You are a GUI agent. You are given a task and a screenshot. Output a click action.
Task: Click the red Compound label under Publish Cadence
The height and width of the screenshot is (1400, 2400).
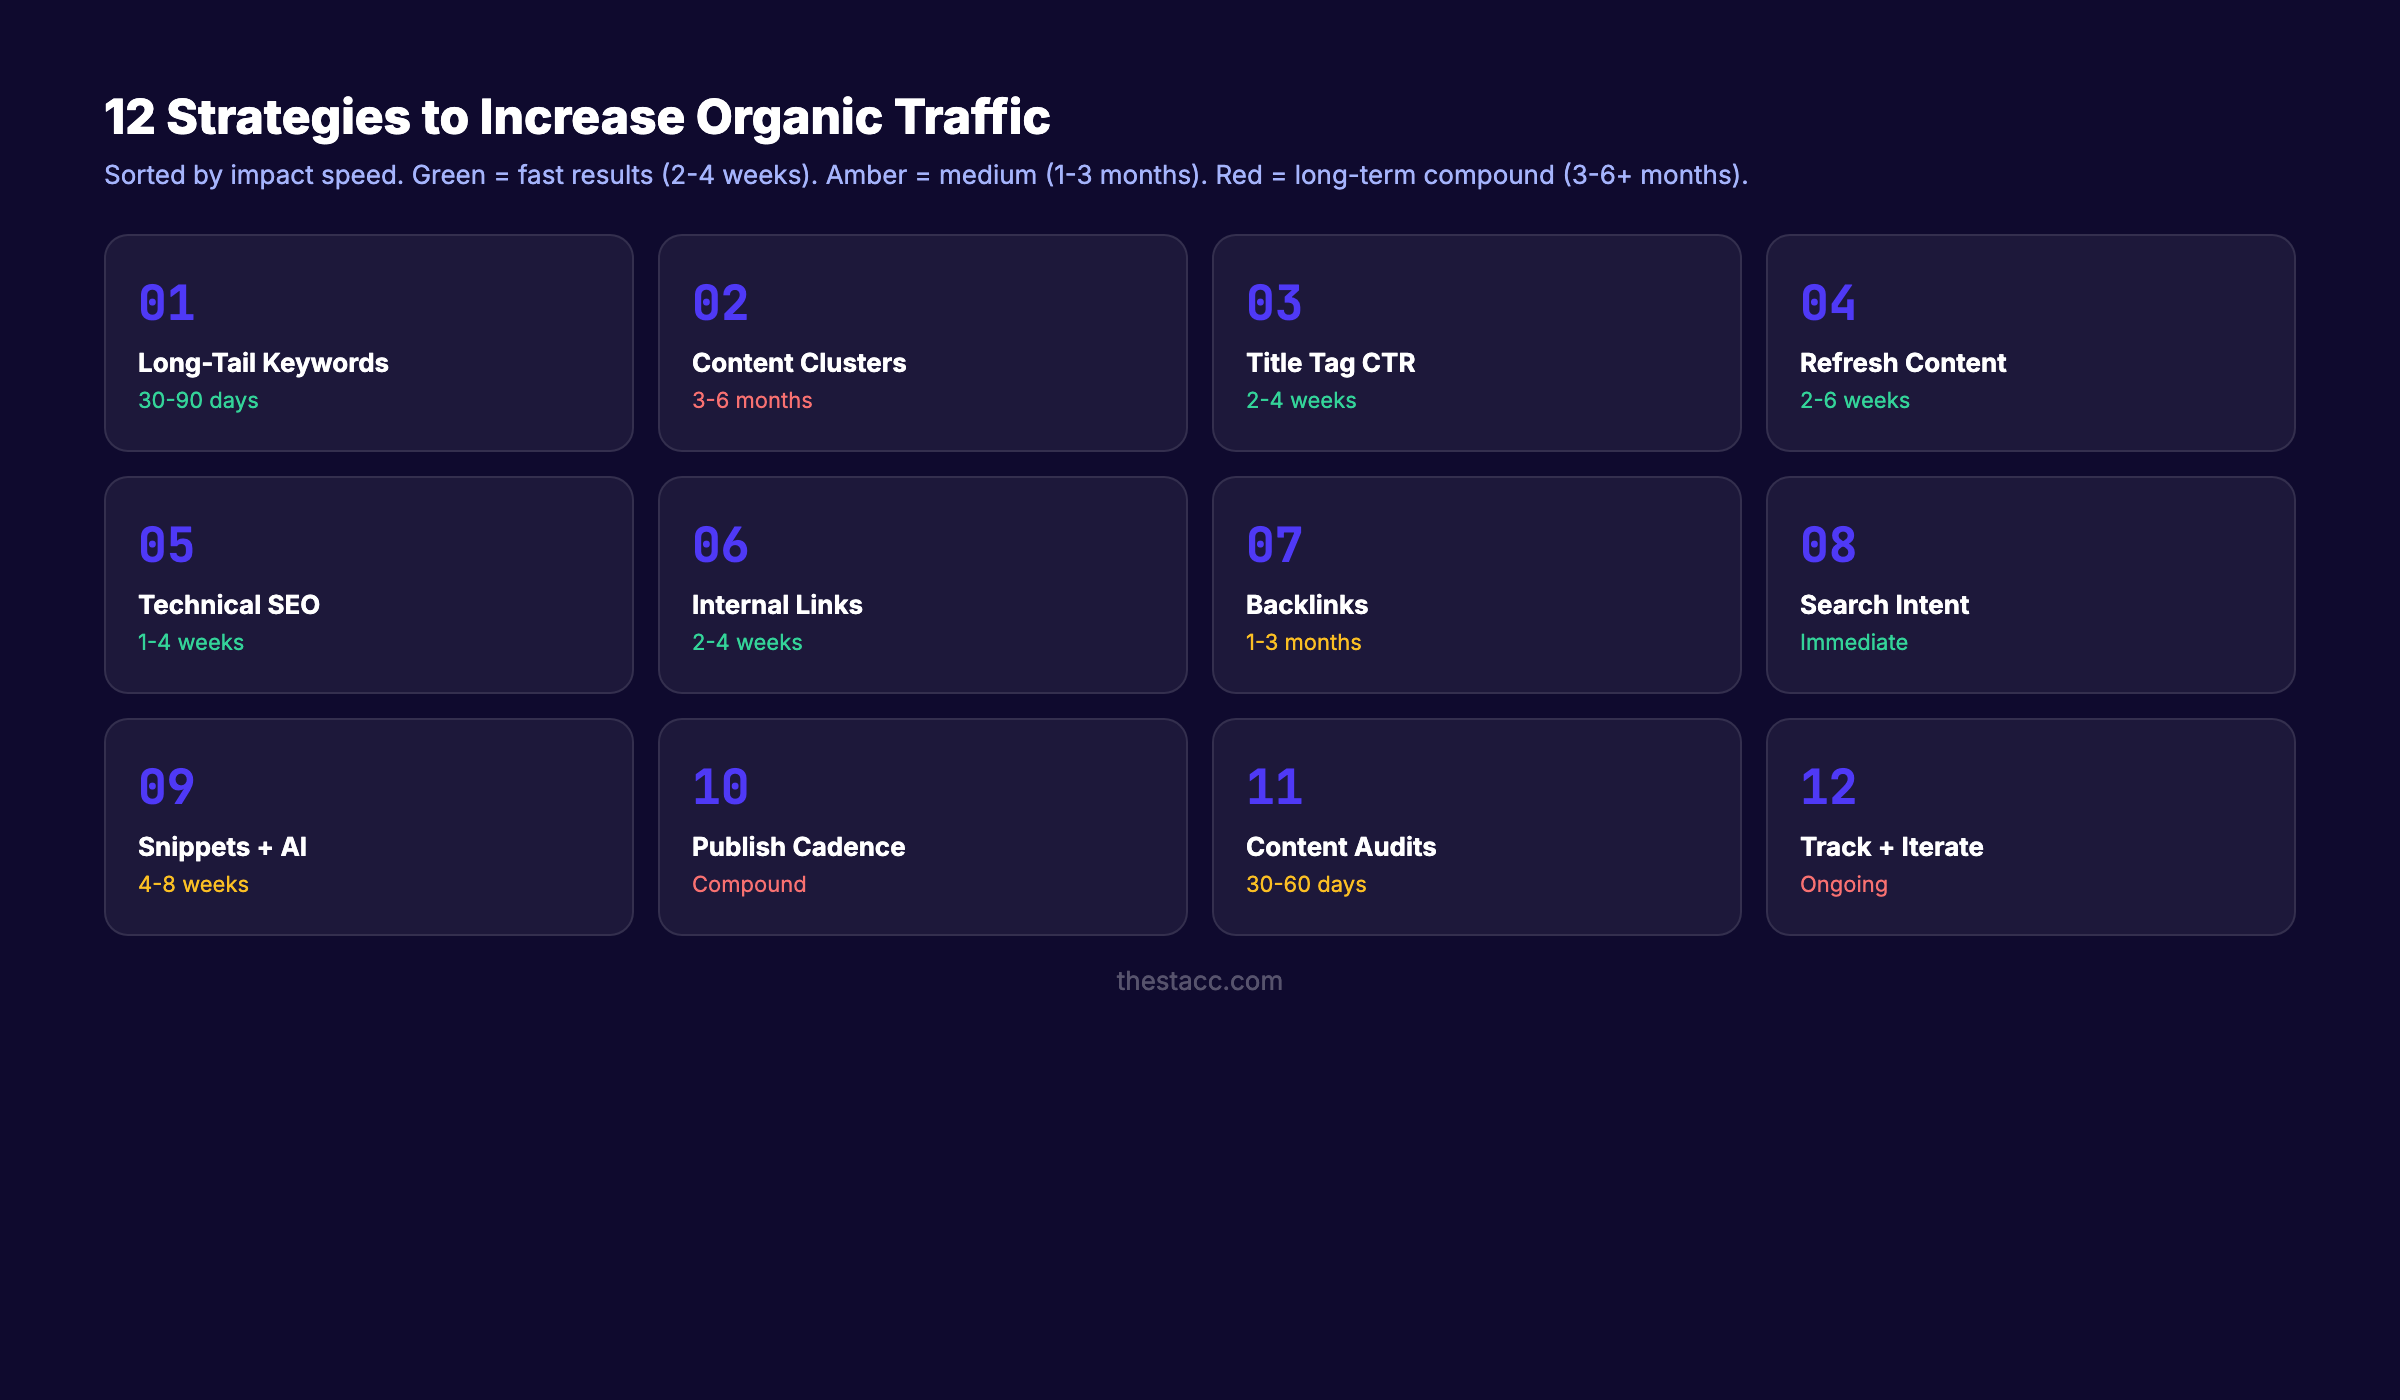(x=749, y=884)
